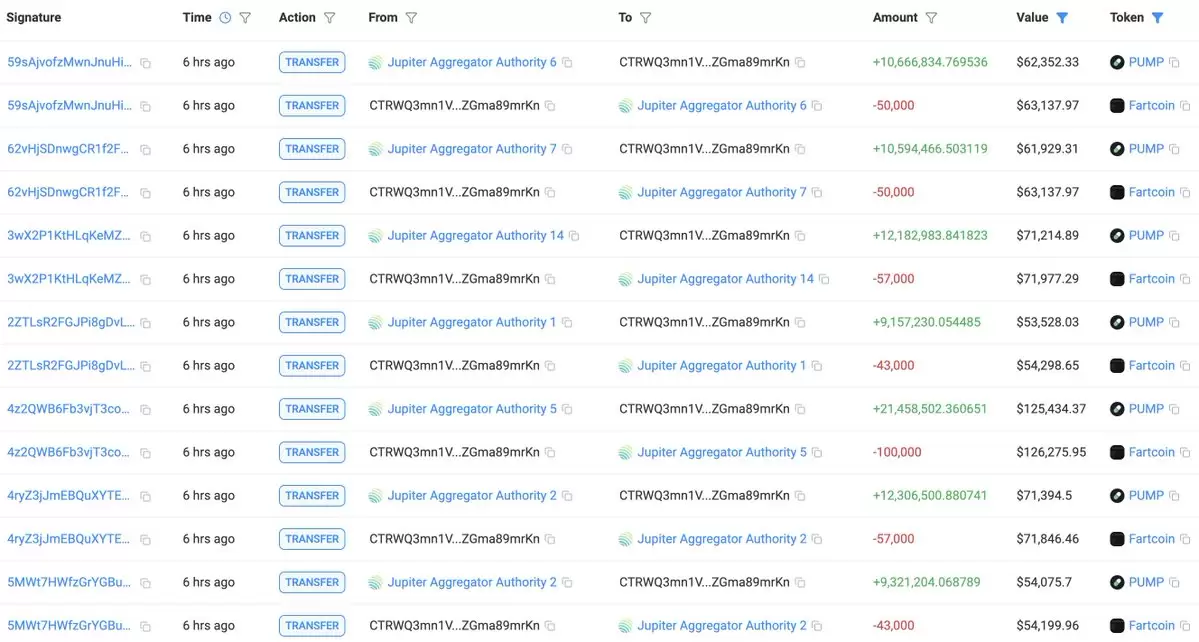Copy To address in +9,157,230.054485 row
Viewport: 1199px width, 642px height.
(800, 323)
